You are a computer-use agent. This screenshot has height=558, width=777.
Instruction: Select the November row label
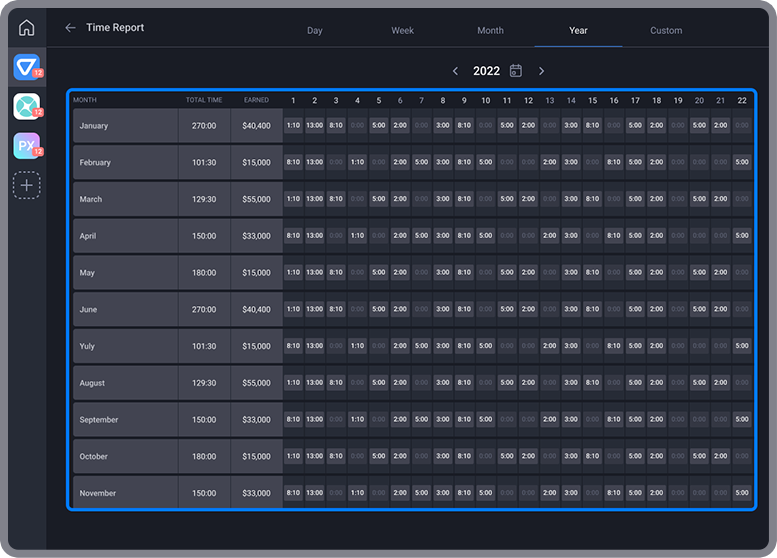coord(98,493)
